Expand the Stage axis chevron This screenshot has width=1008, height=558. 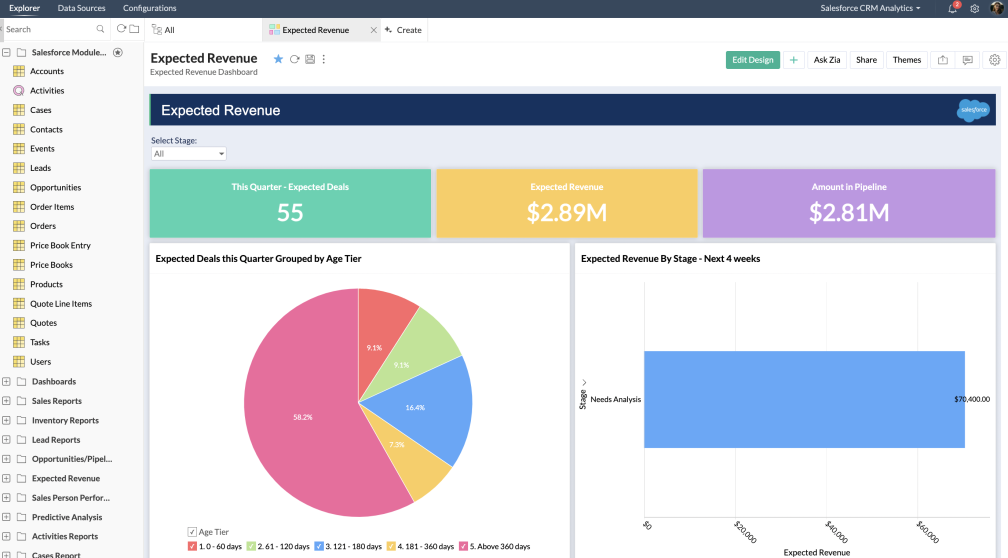click(584, 382)
